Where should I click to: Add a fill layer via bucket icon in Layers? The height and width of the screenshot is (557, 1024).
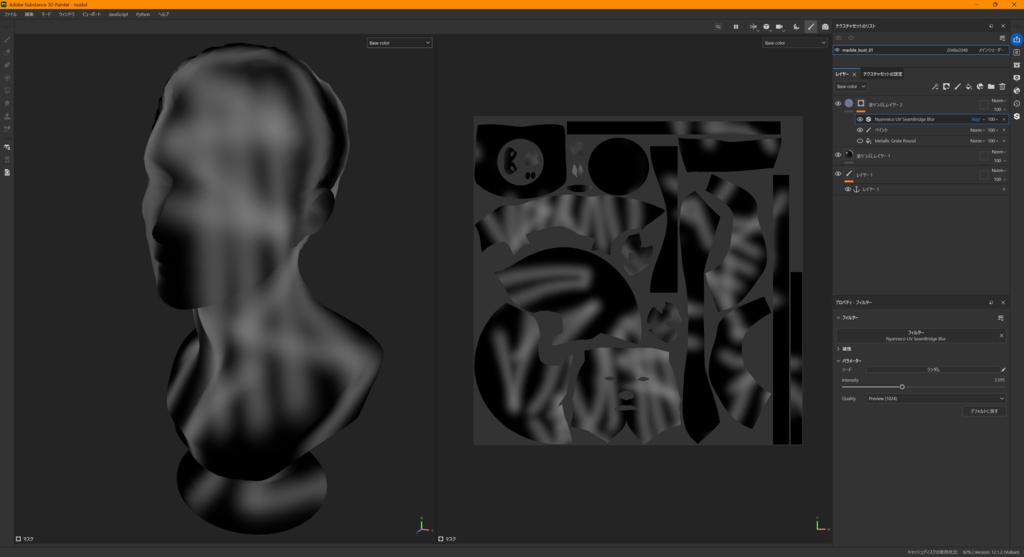coord(968,86)
